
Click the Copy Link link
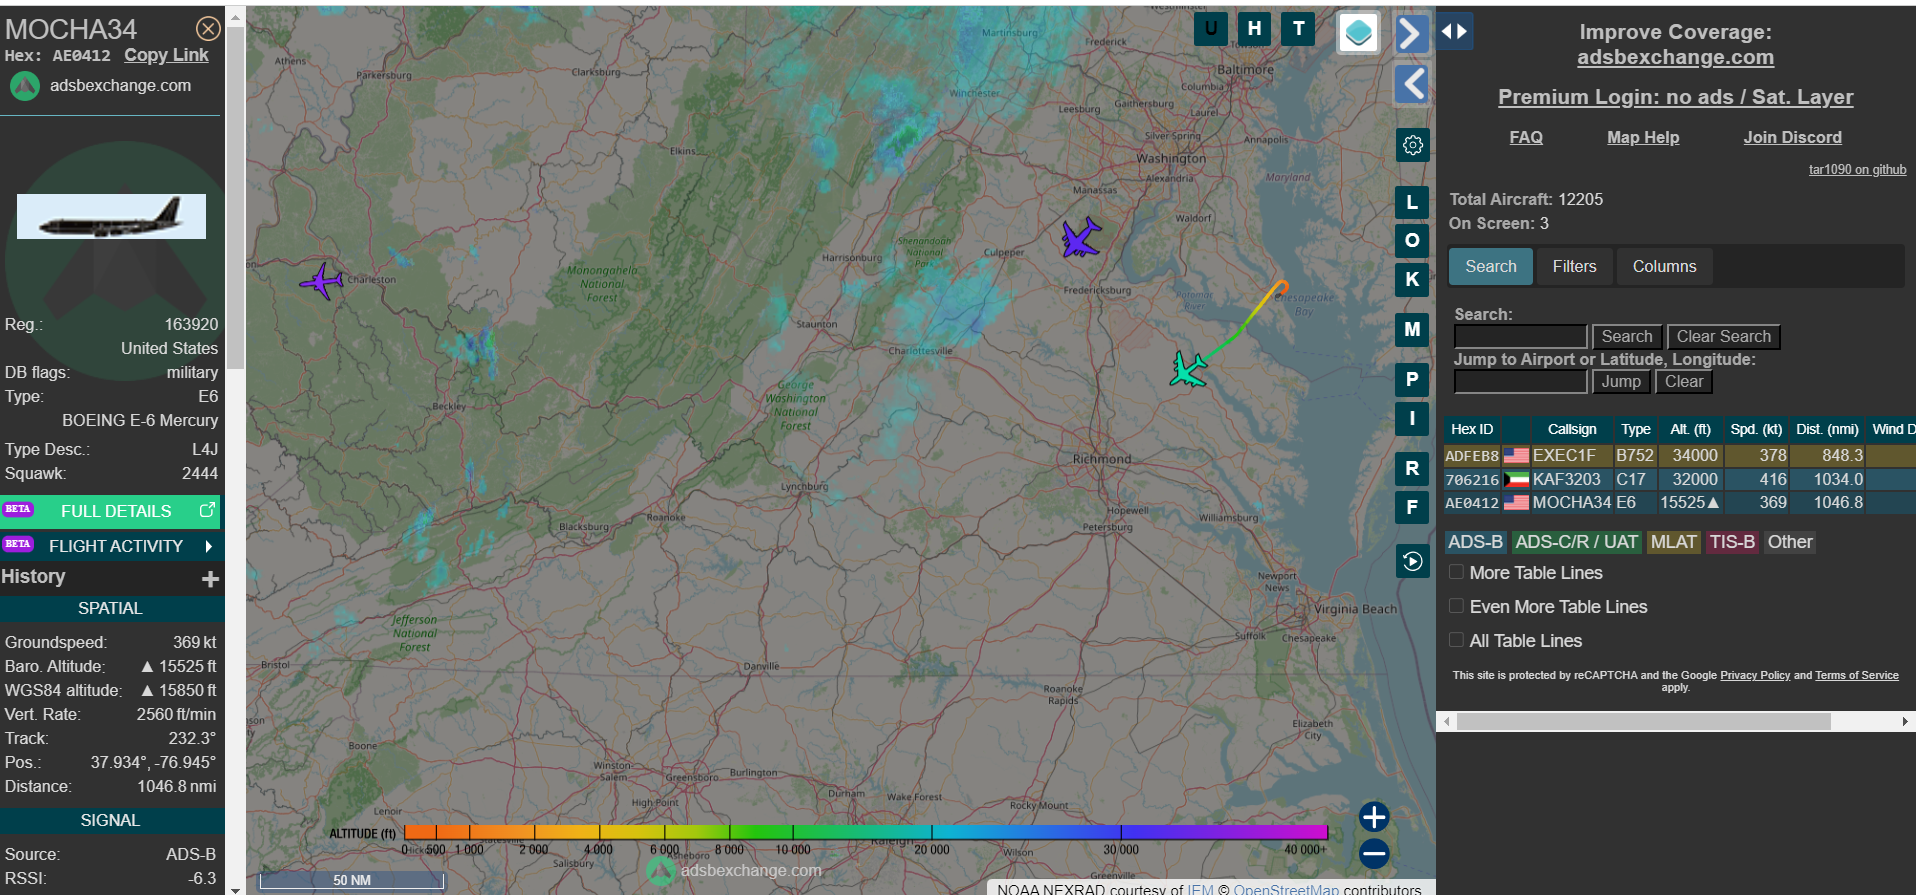(x=166, y=56)
